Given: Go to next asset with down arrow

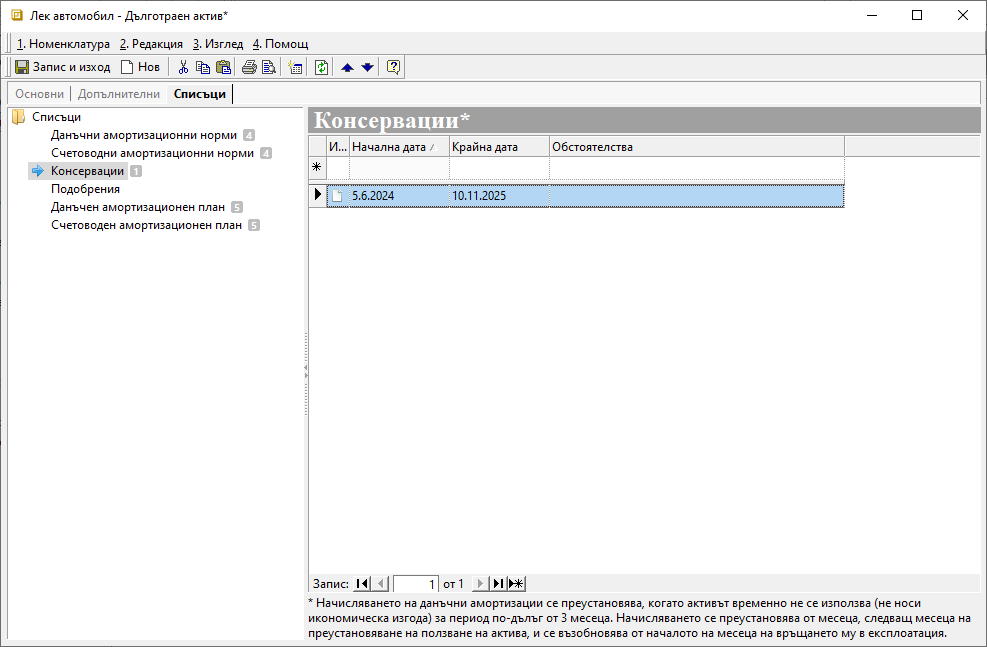Looking at the screenshot, I should pyautogui.click(x=367, y=67).
